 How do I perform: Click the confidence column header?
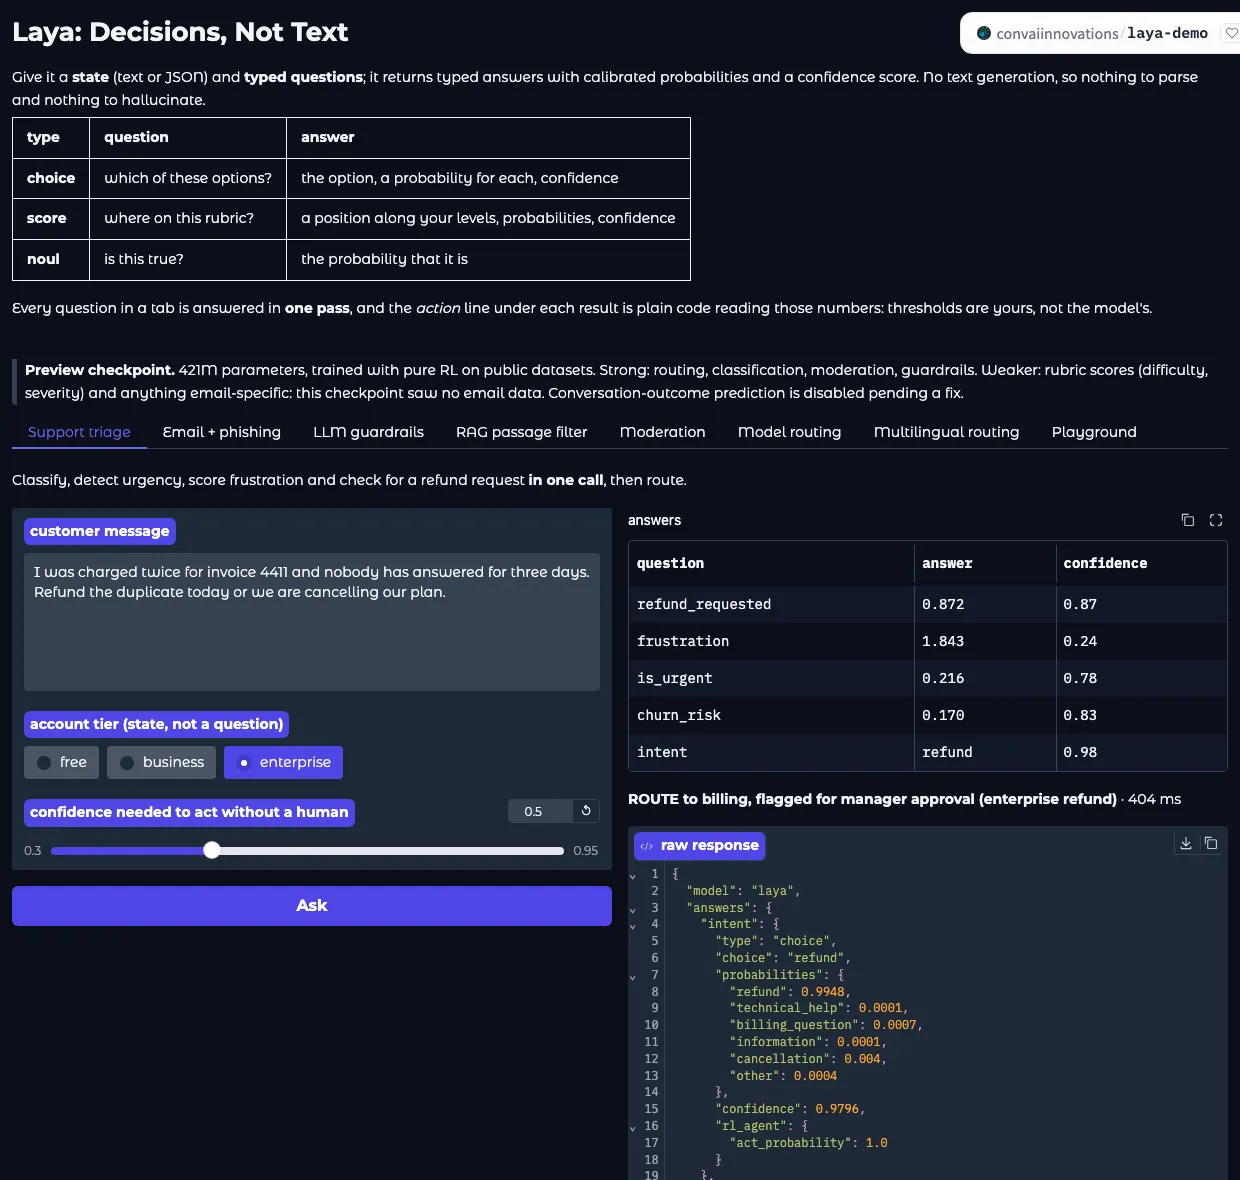tap(1141, 563)
